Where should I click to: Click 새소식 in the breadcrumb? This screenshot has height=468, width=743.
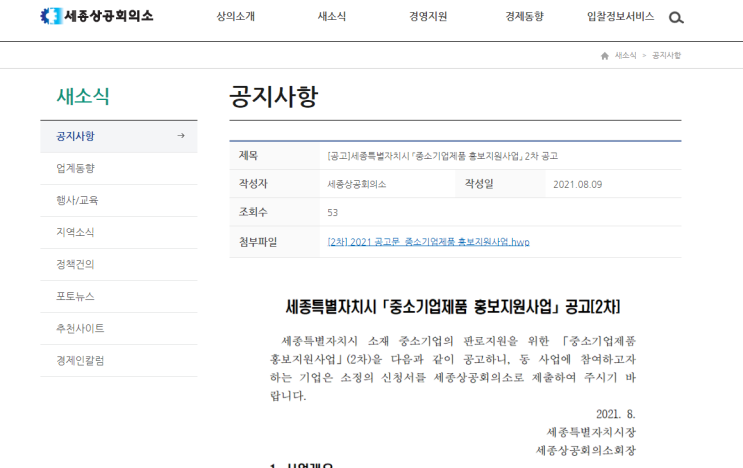coord(625,55)
